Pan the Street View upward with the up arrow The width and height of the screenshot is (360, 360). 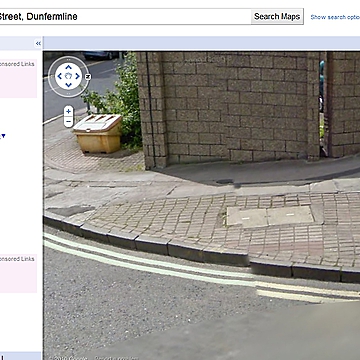68,67
